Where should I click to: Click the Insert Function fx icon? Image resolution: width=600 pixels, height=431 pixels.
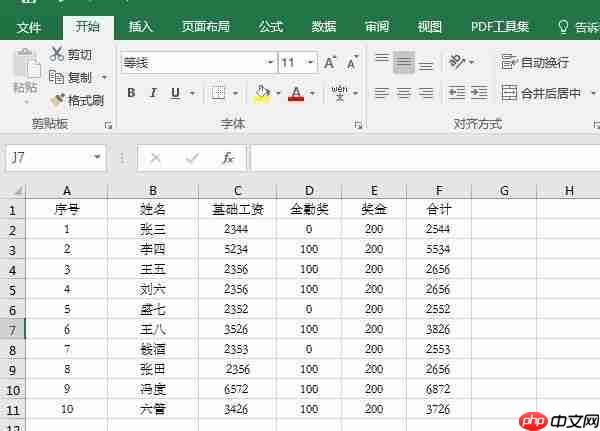tap(228, 157)
